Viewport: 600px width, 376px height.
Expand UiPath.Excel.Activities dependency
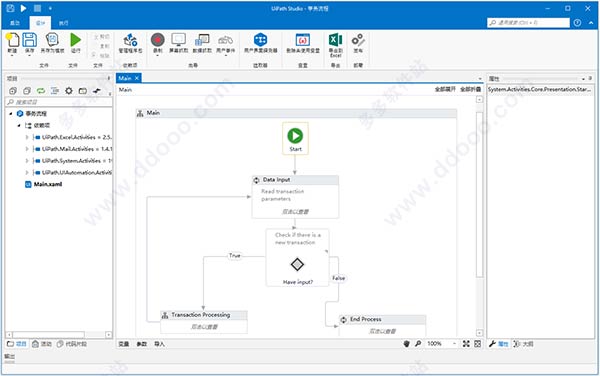point(27,137)
